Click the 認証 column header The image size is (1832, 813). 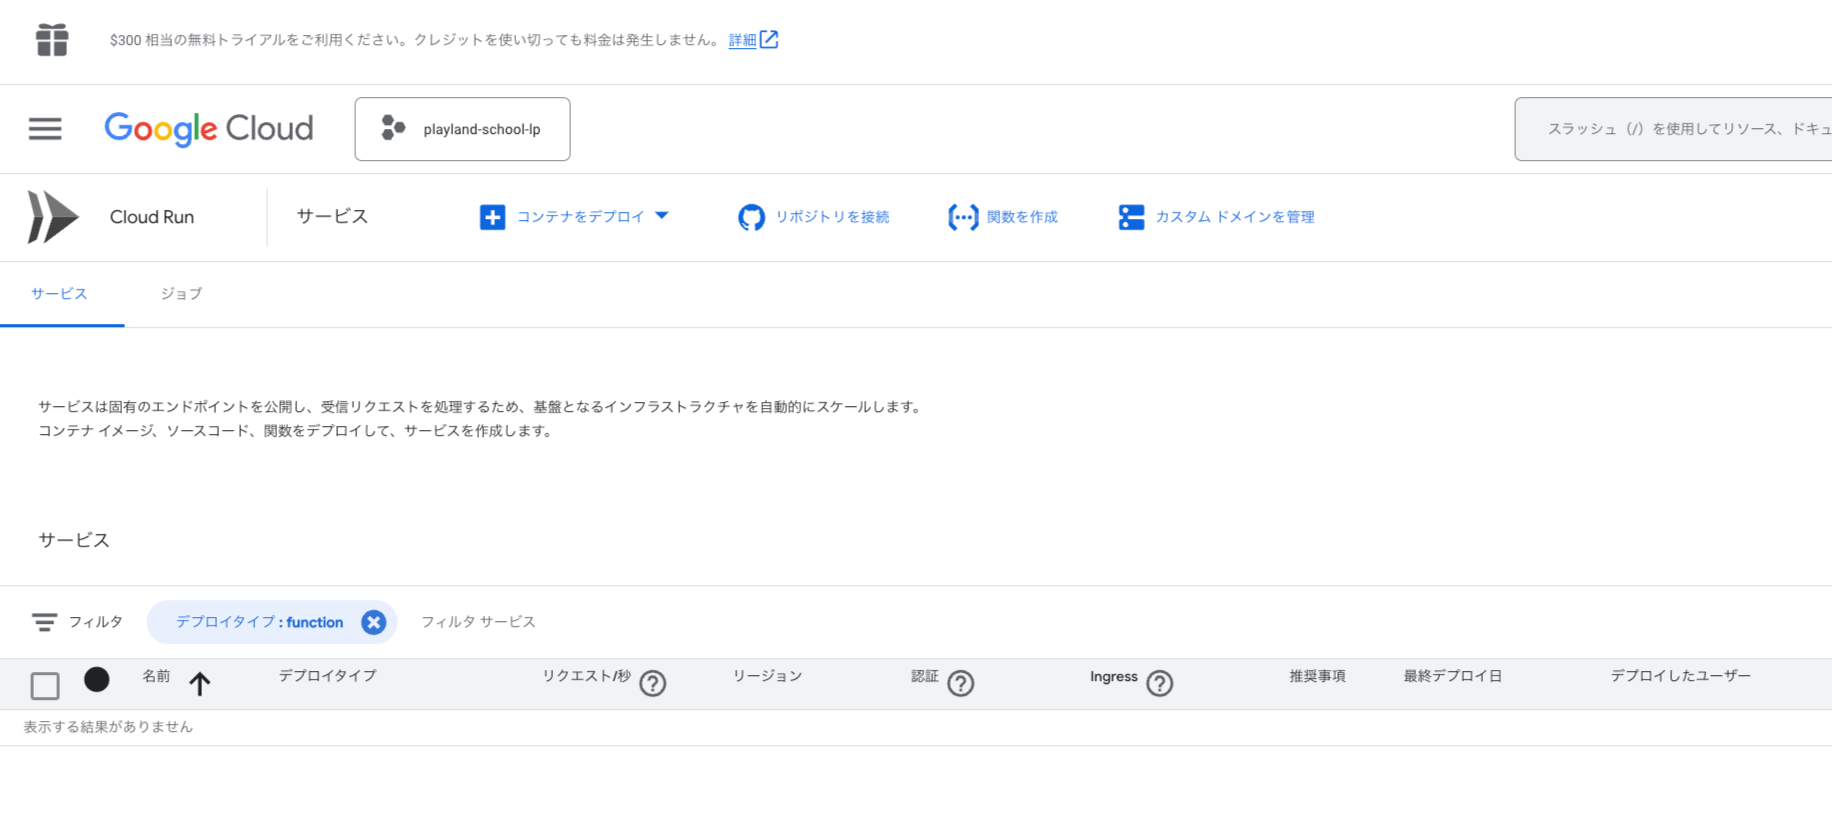click(925, 676)
